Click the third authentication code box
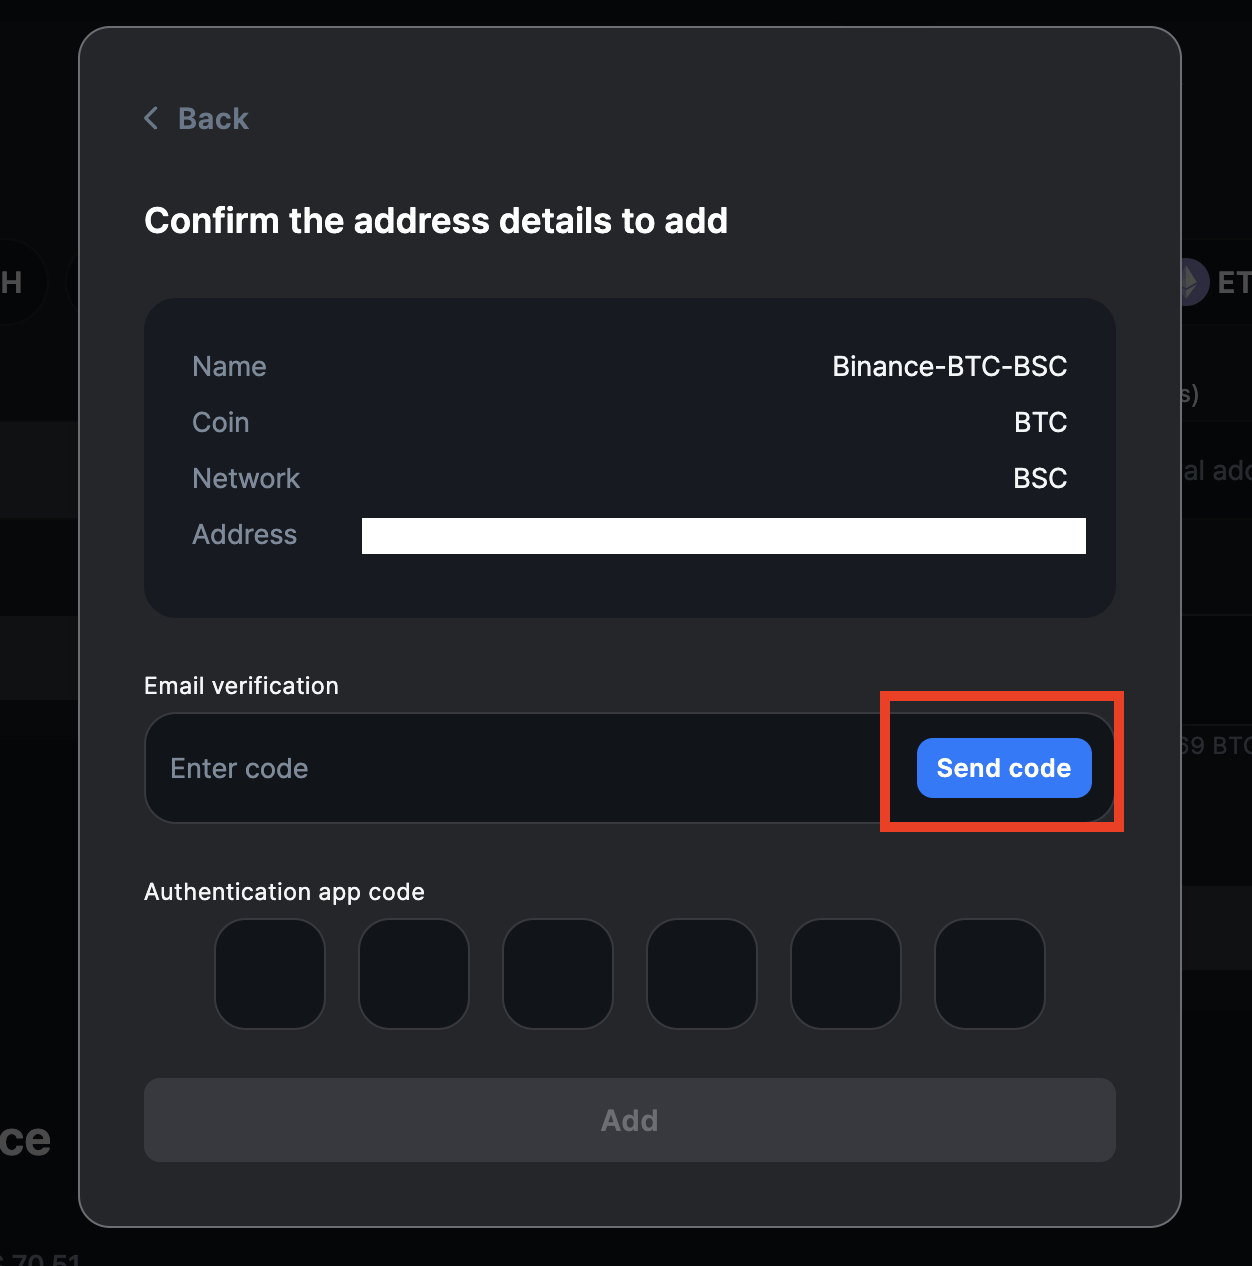 (558, 974)
